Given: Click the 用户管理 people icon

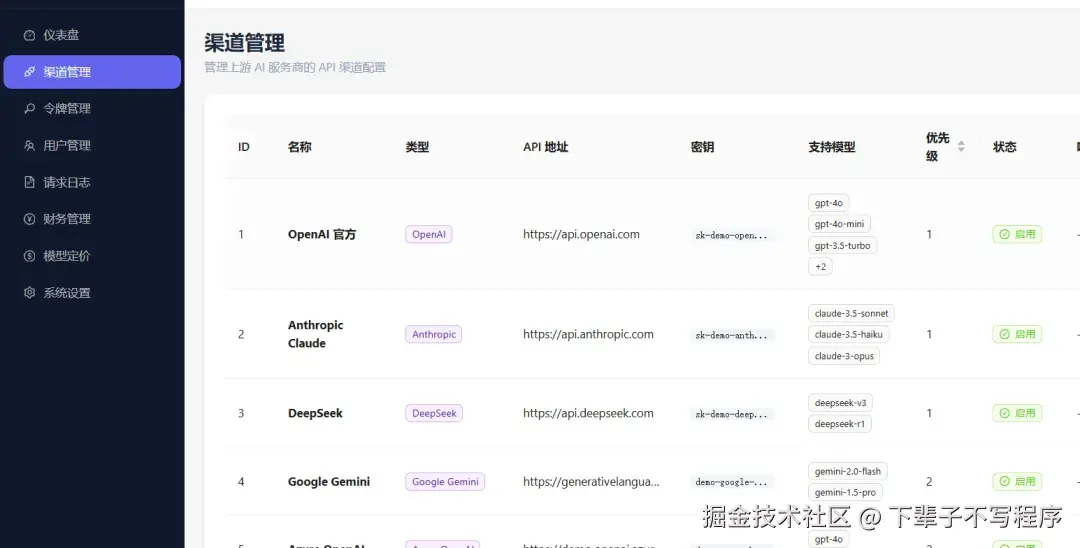Looking at the screenshot, I should pyautogui.click(x=29, y=145).
